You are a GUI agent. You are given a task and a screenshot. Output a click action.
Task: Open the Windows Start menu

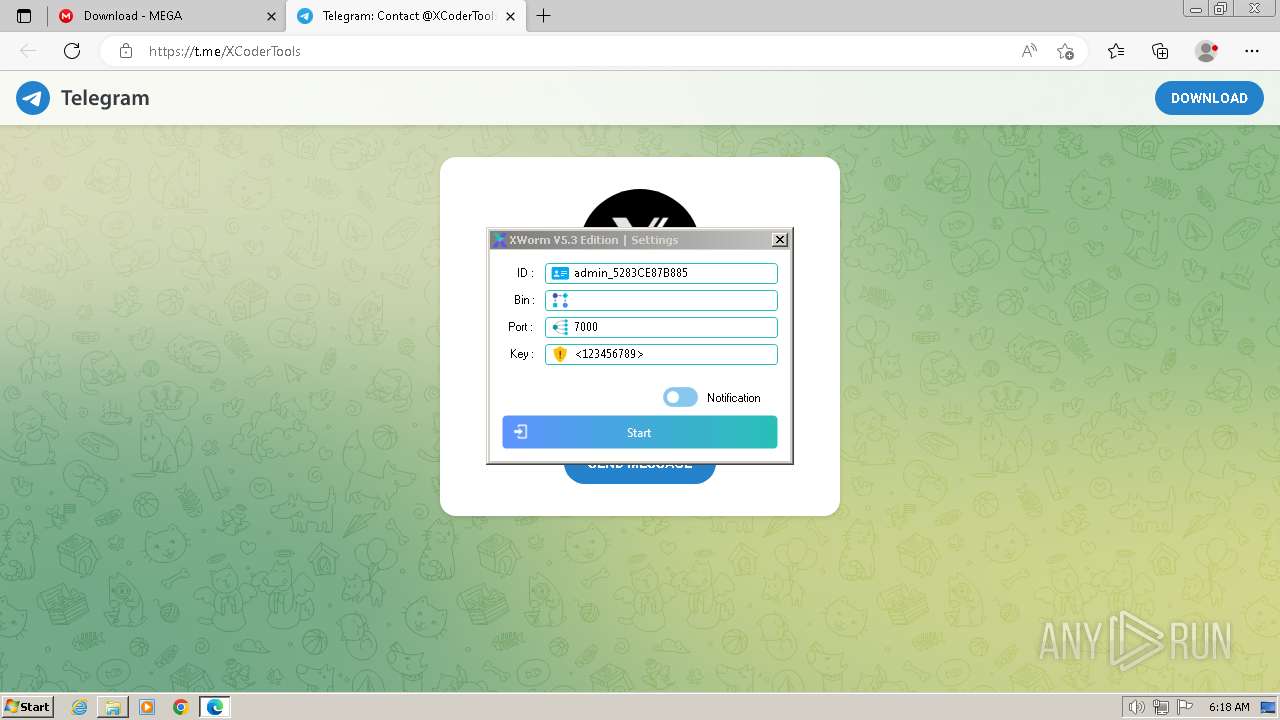(27, 707)
